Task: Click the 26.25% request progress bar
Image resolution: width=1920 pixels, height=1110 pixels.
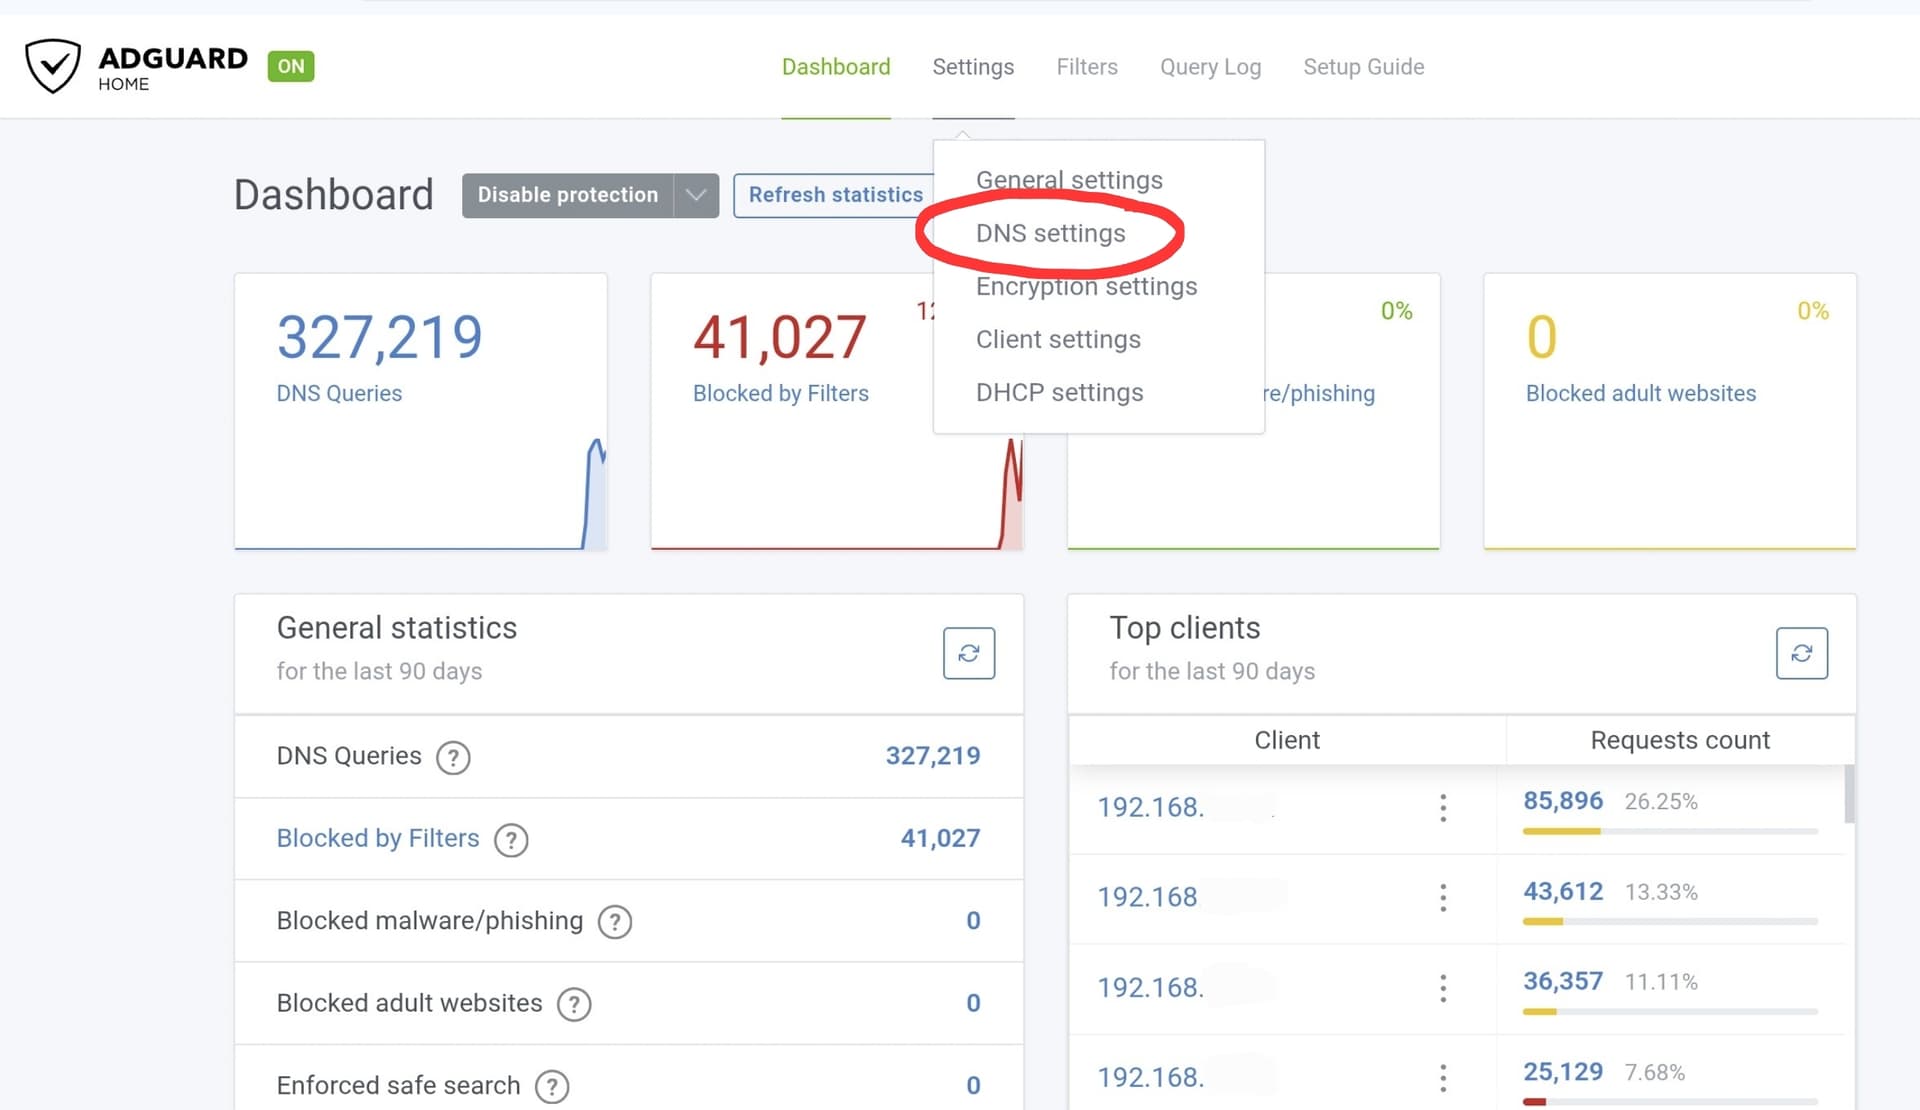Action: pyautogui.click(x=1669, y=831)
